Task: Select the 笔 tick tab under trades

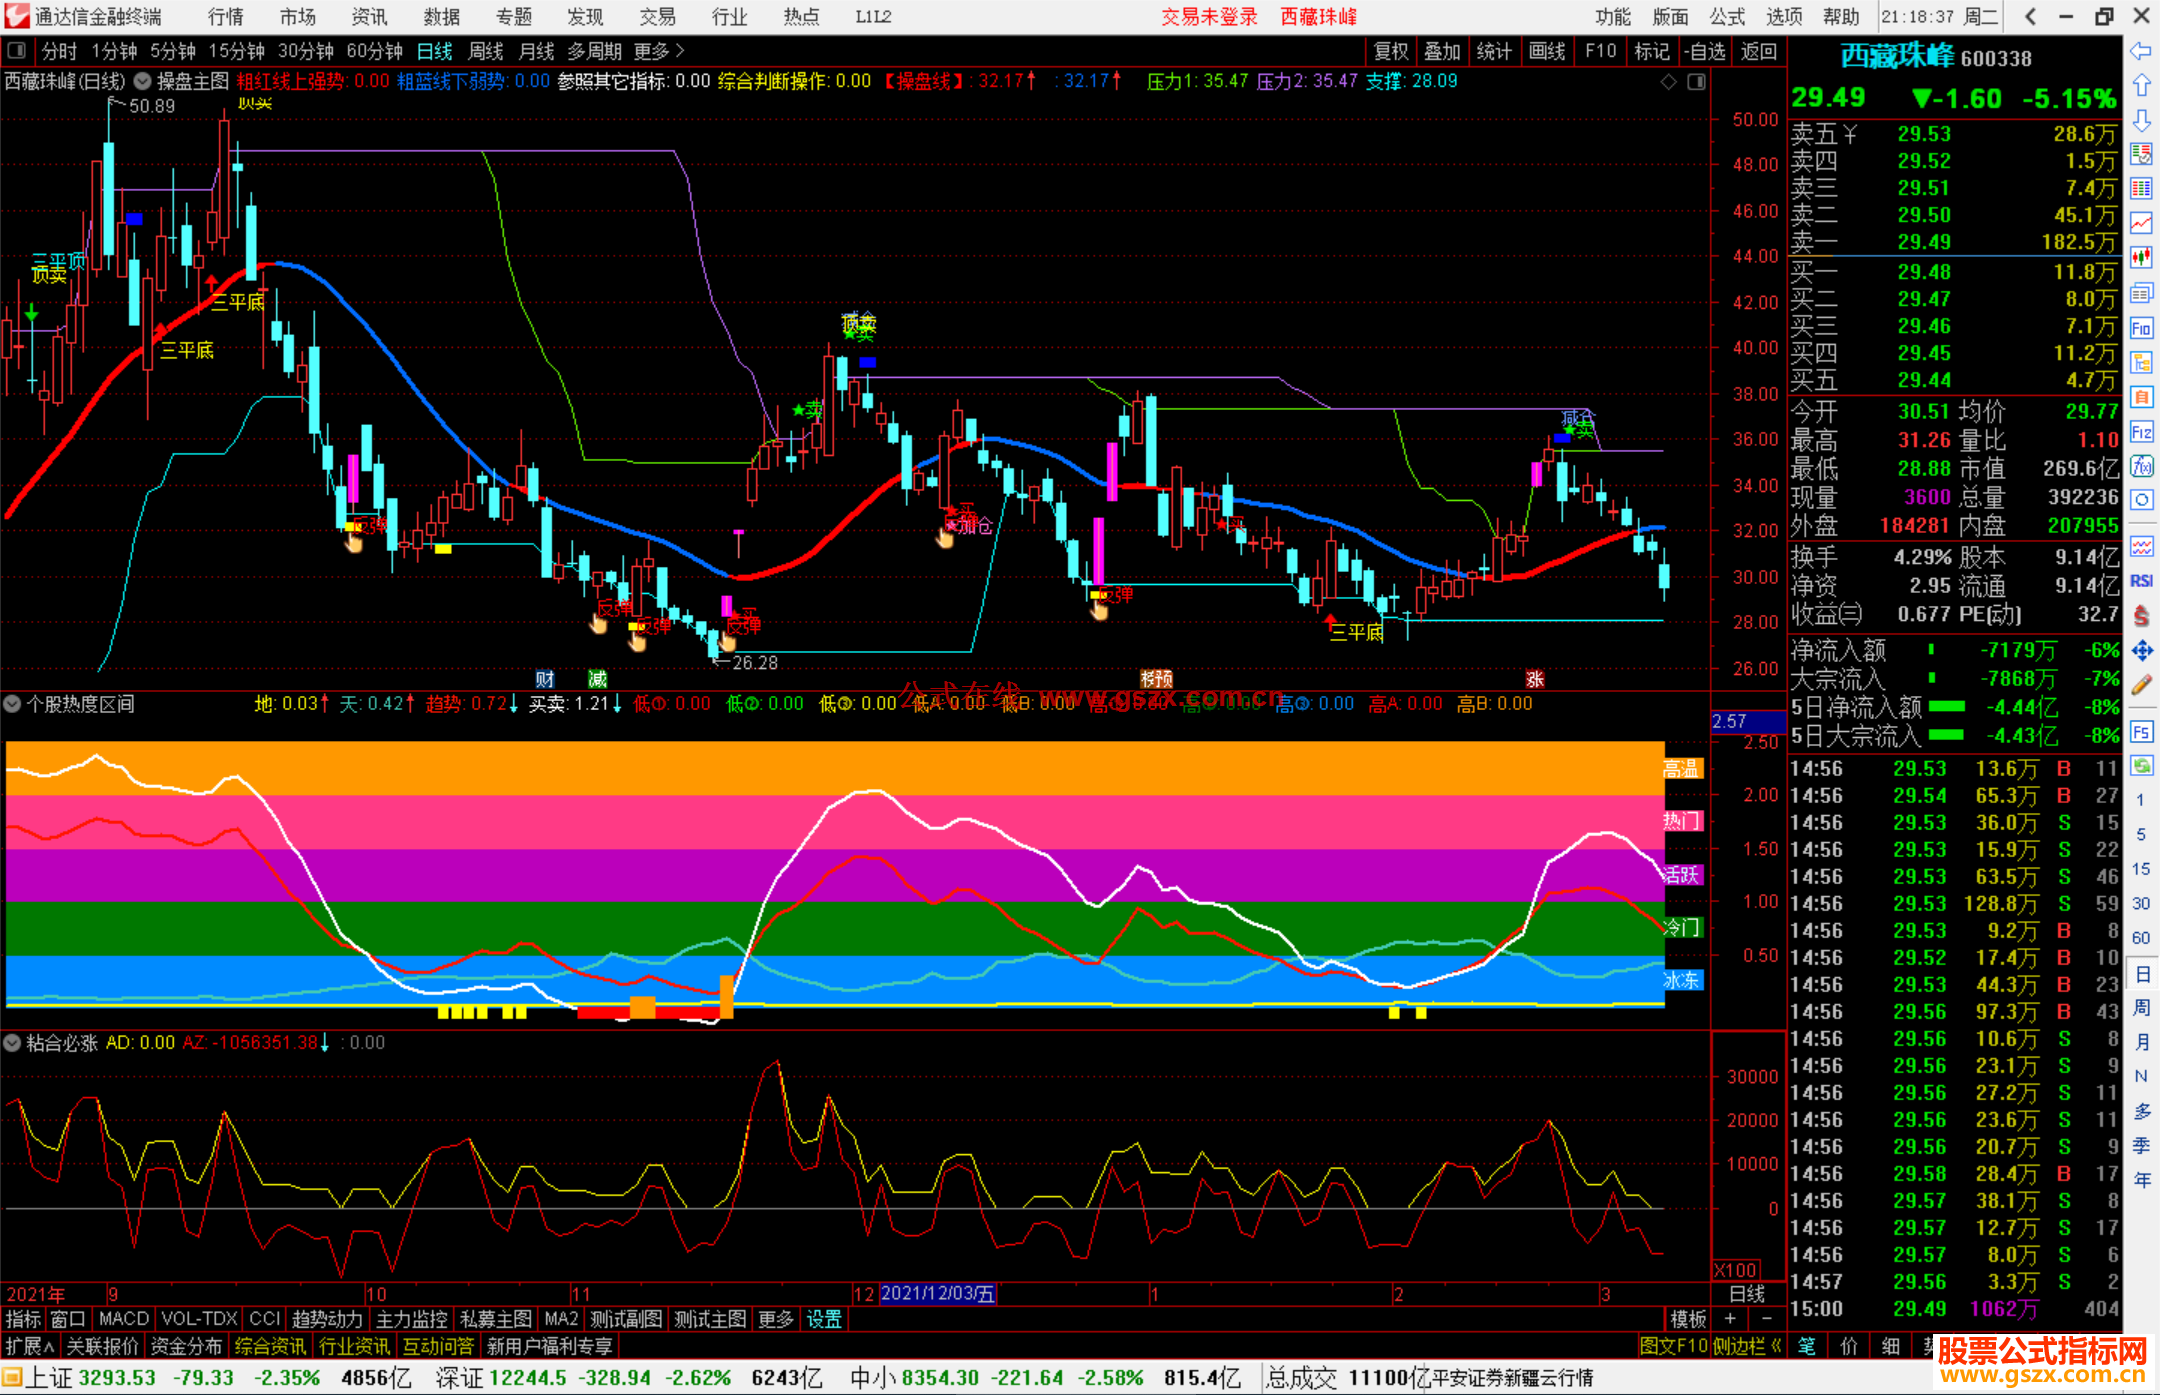Action: 1806,1346
